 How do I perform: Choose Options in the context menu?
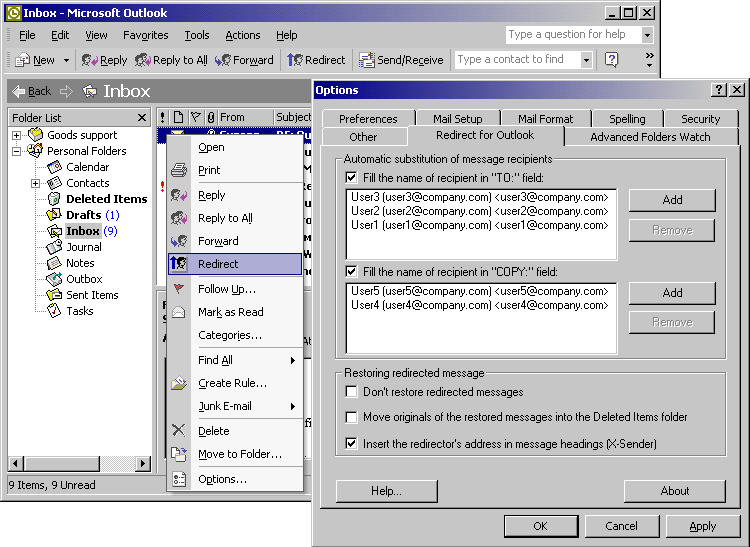235,479
